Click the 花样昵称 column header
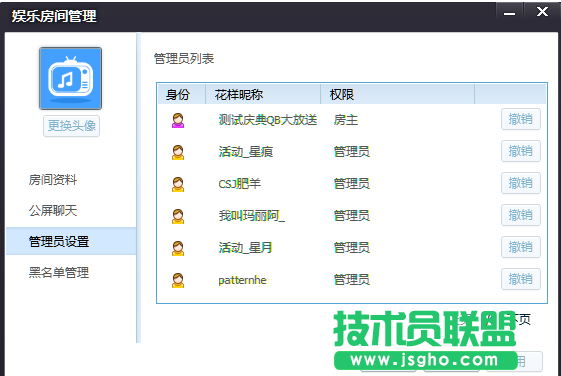The image size is (561, 376). (x=263, y=94)
